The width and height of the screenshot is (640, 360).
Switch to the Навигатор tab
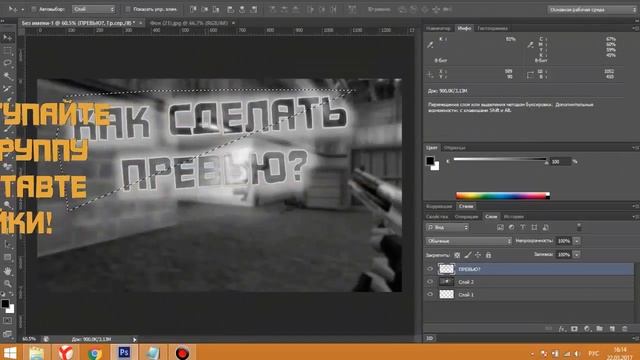coord(438,28)
